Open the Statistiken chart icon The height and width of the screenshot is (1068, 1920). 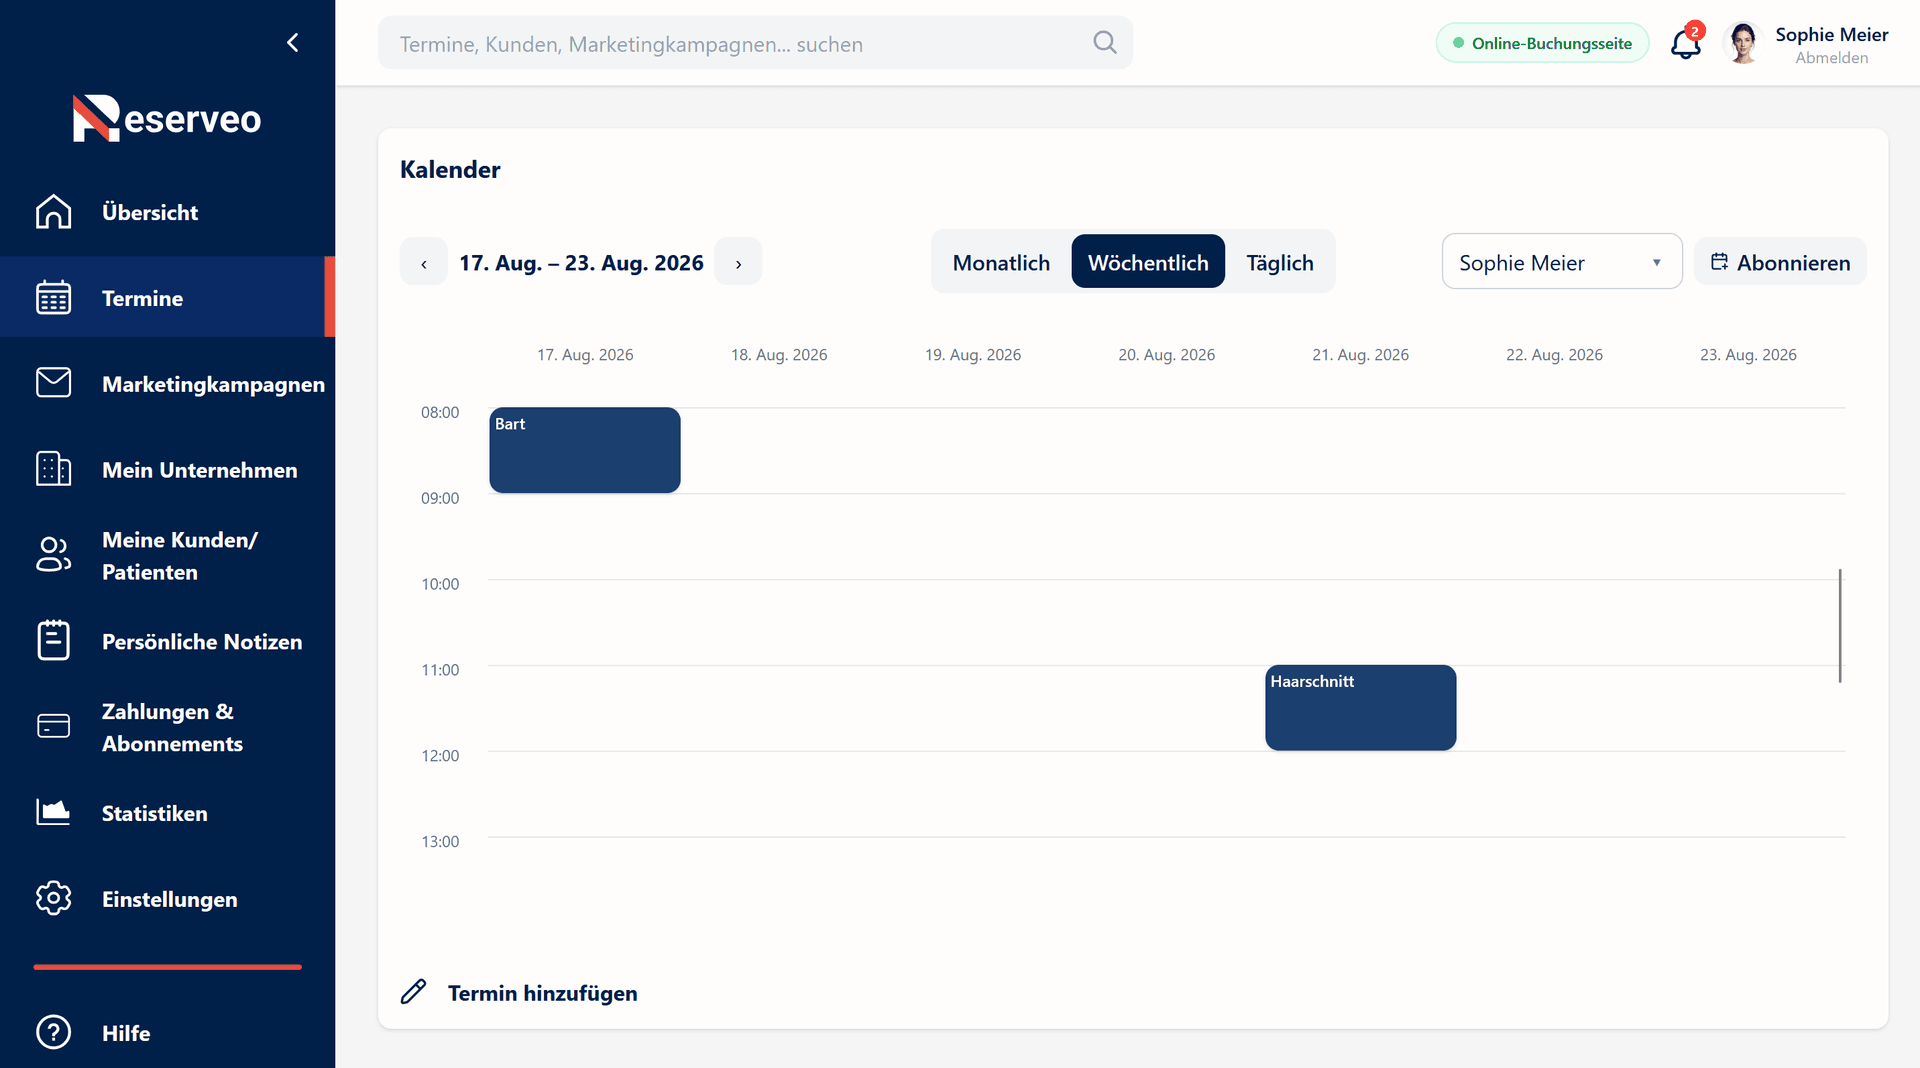point(54,813)
